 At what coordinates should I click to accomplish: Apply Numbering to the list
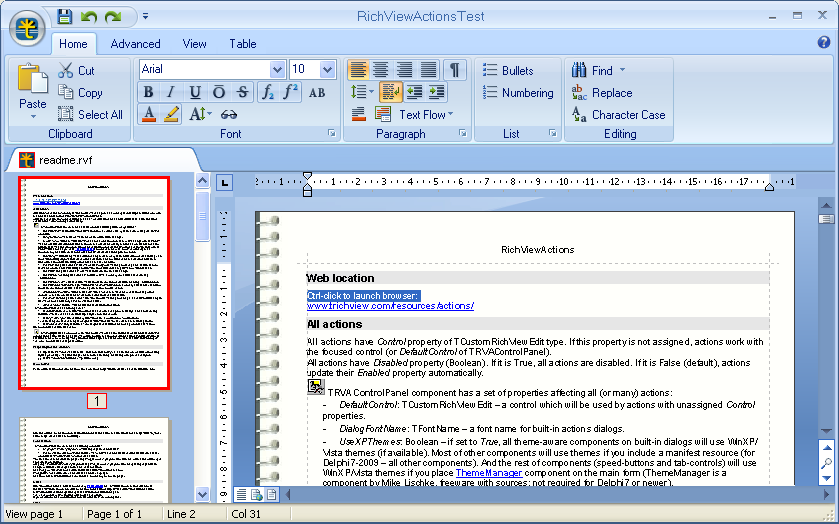(518, 93)
